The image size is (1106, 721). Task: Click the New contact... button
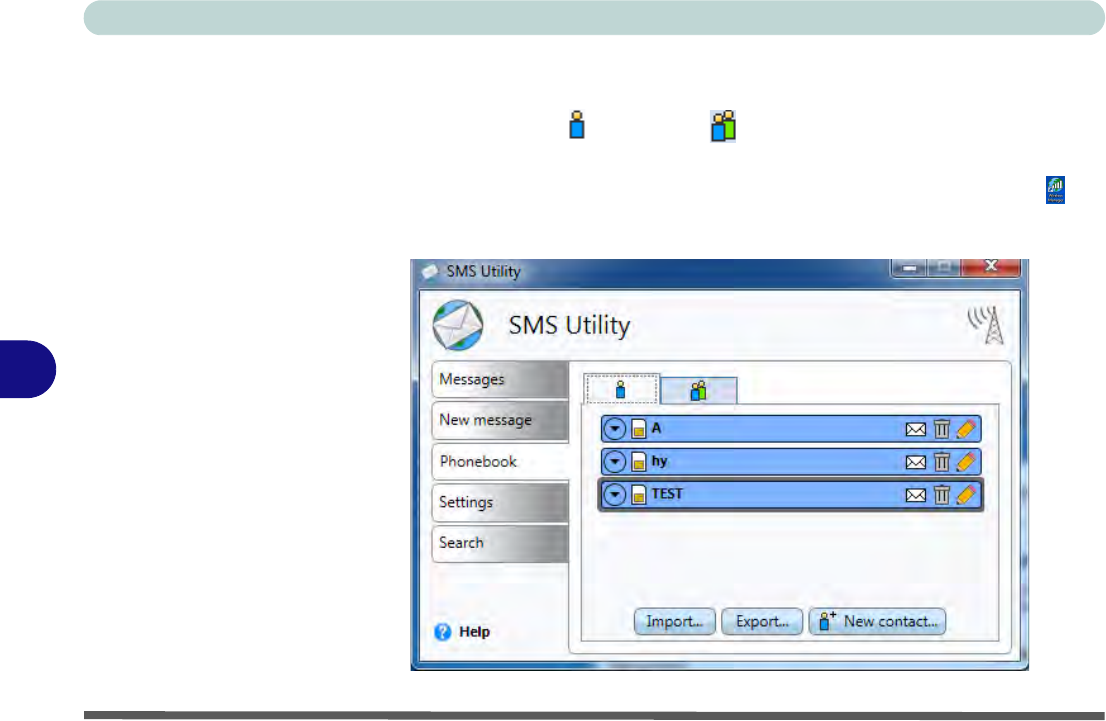(877, 621)
